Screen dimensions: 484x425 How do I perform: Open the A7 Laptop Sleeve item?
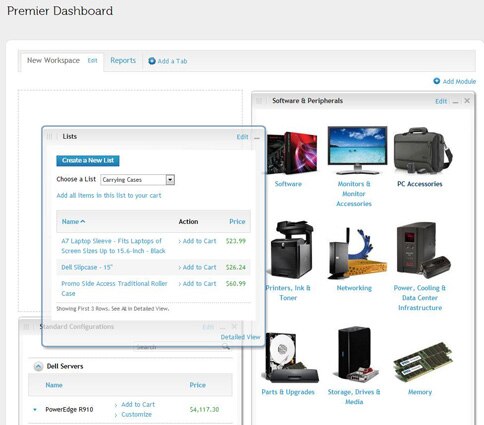pyautogui.click(x=113, y=246)
